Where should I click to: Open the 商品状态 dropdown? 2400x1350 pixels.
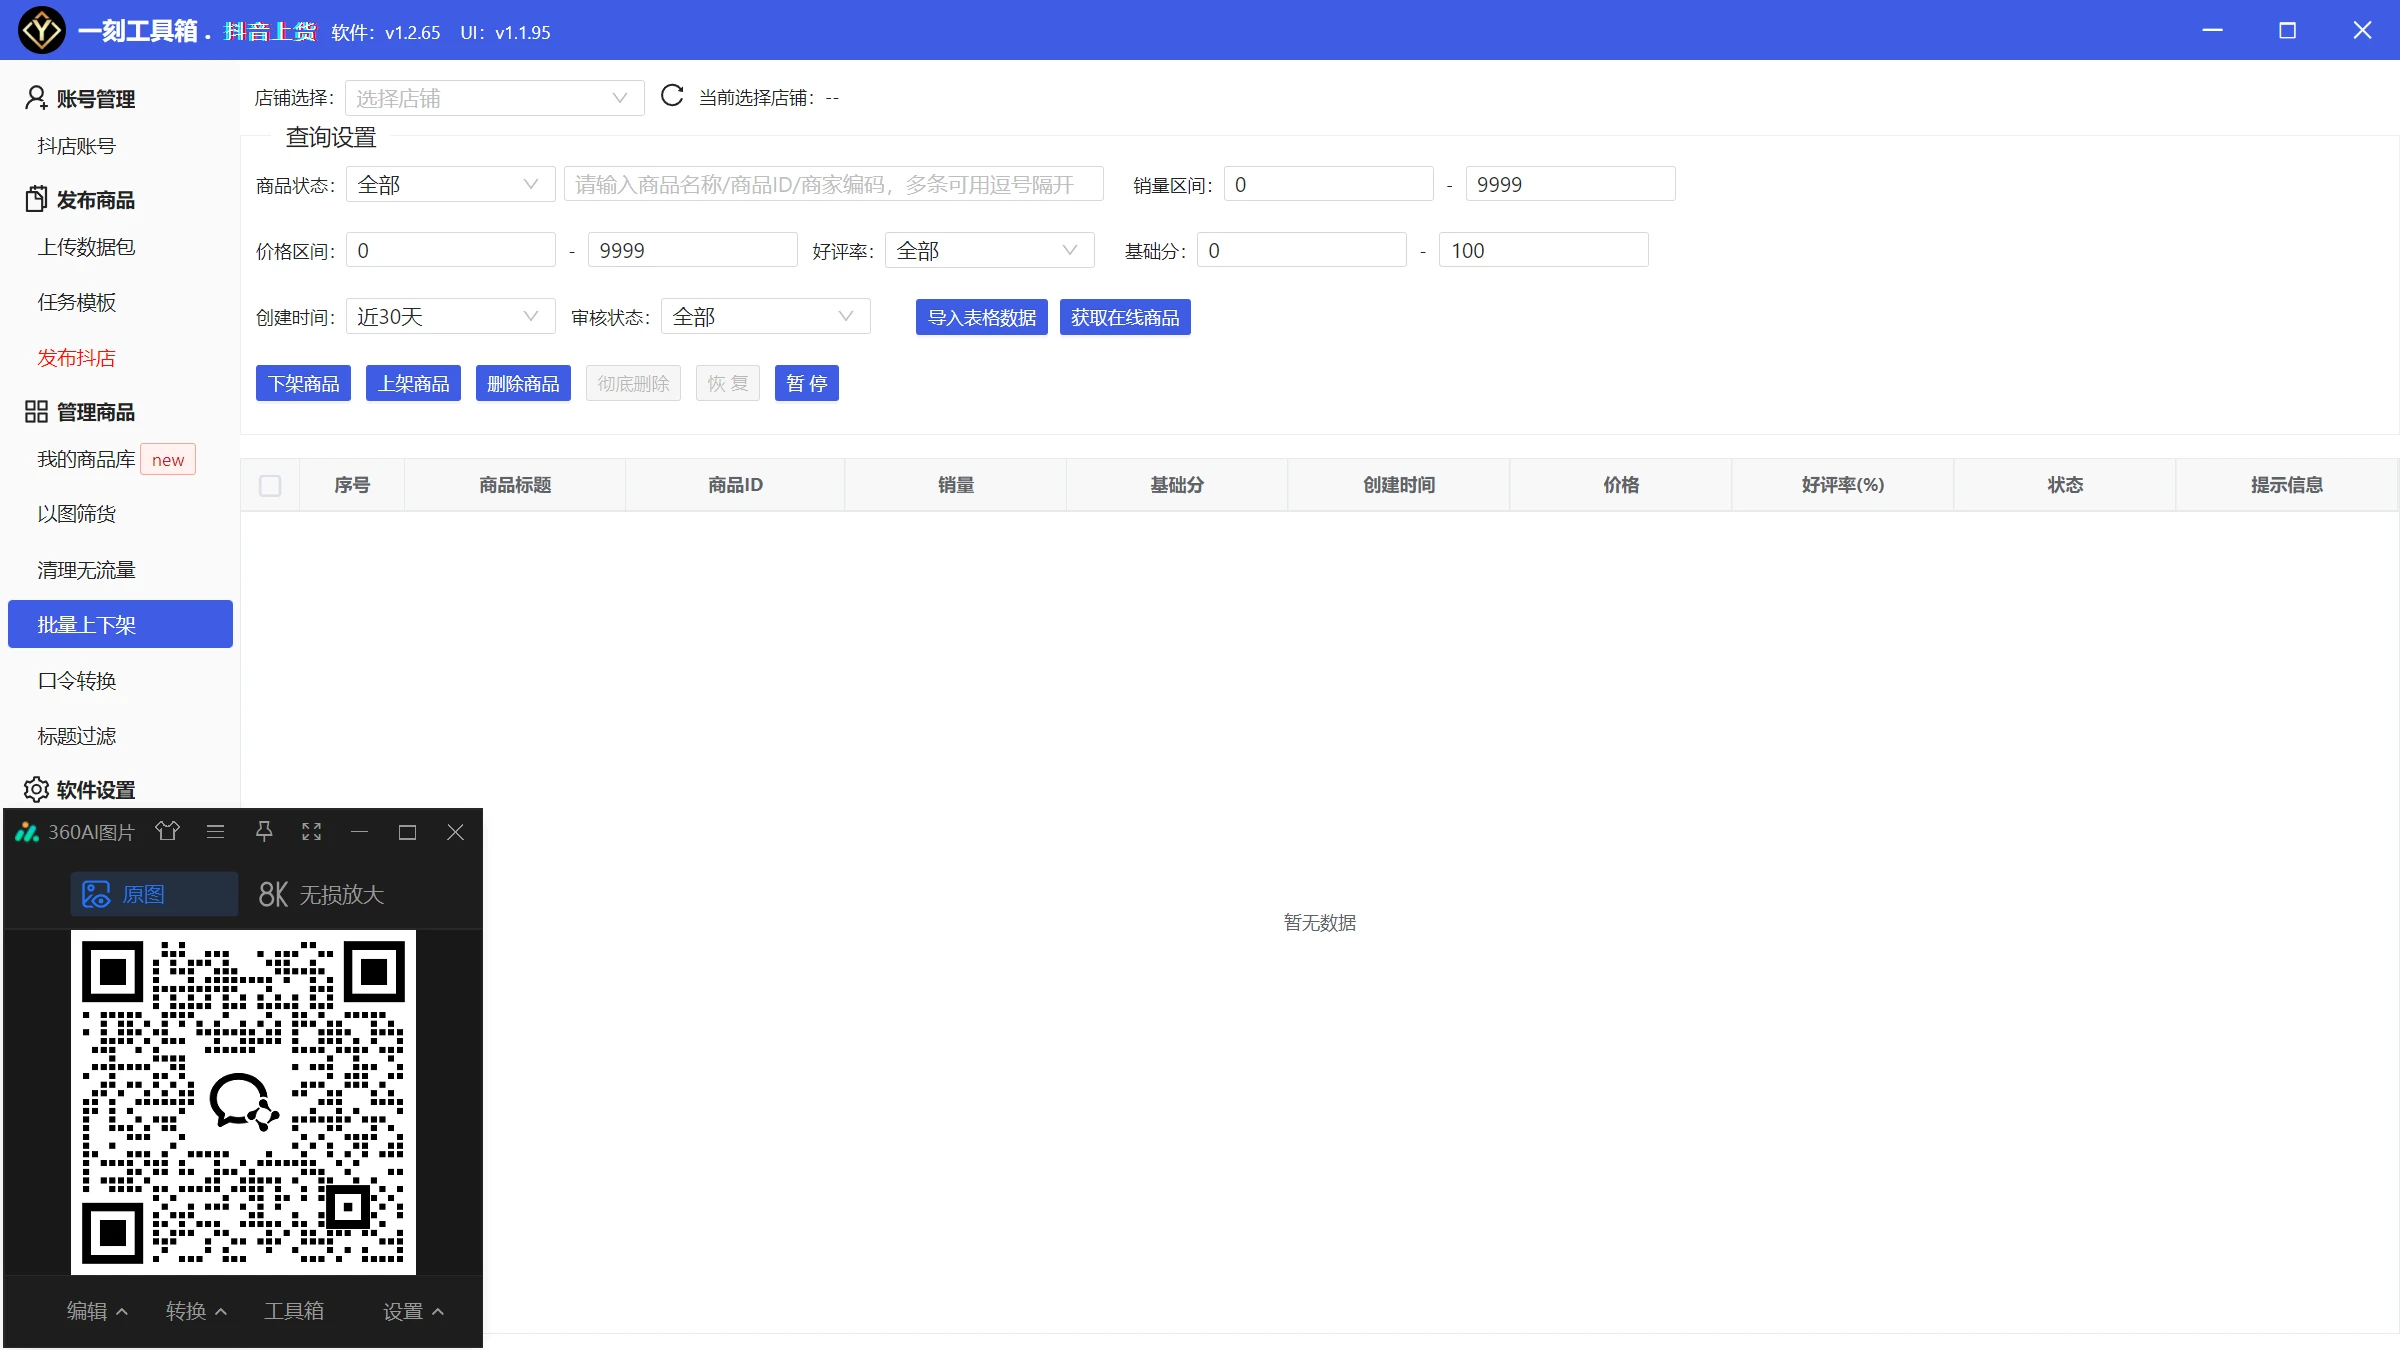coord(450,184)
